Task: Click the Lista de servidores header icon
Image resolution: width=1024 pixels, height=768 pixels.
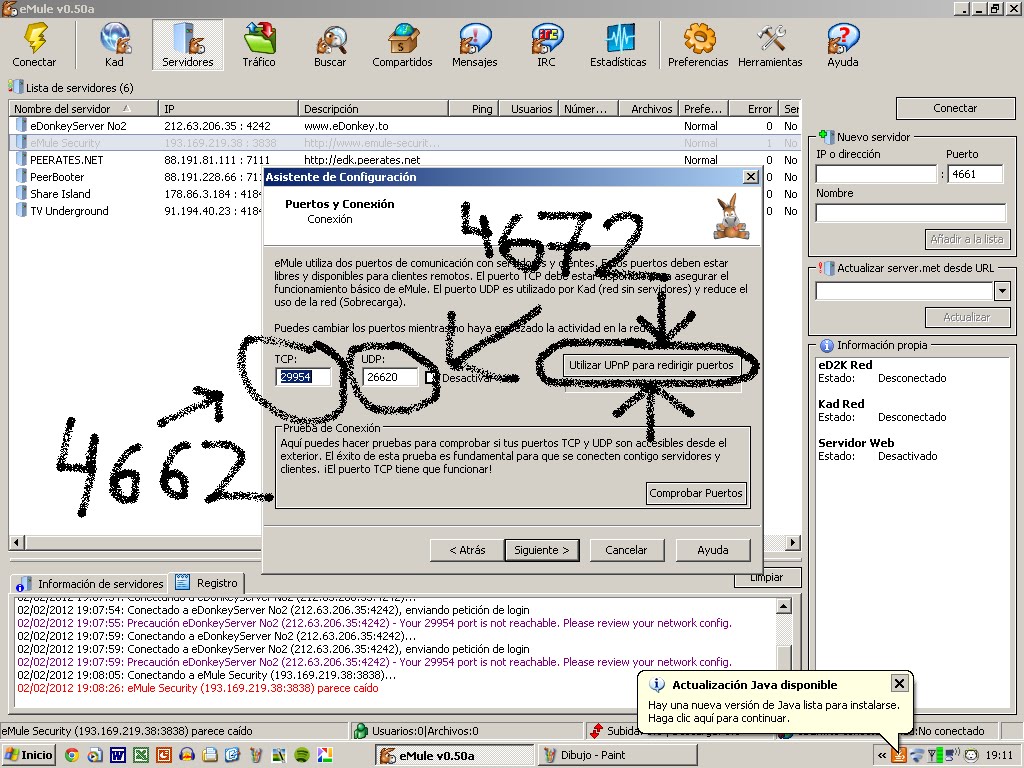Action: coord(16,87)
